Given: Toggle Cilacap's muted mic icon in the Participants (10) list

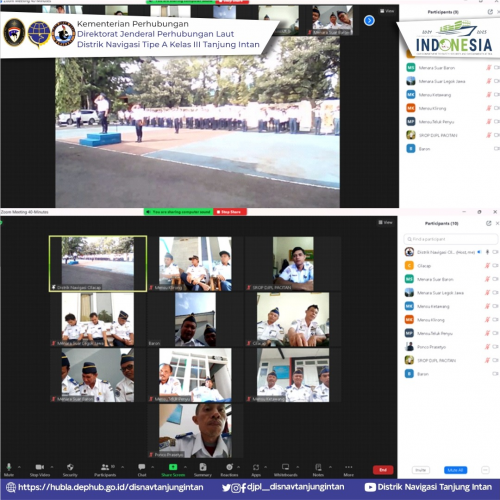Looking at the screenshot, I should 487,266.
